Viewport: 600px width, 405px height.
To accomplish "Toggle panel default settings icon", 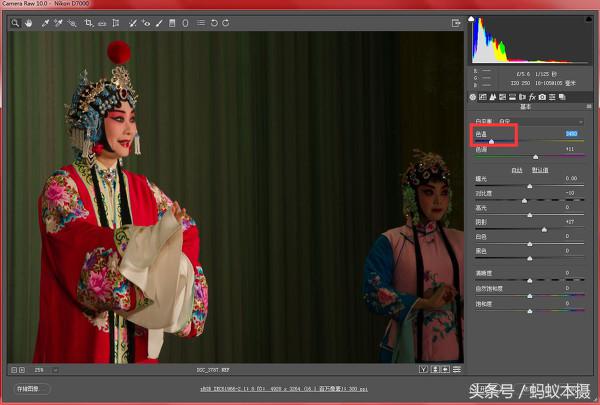I will coord(457,369).
